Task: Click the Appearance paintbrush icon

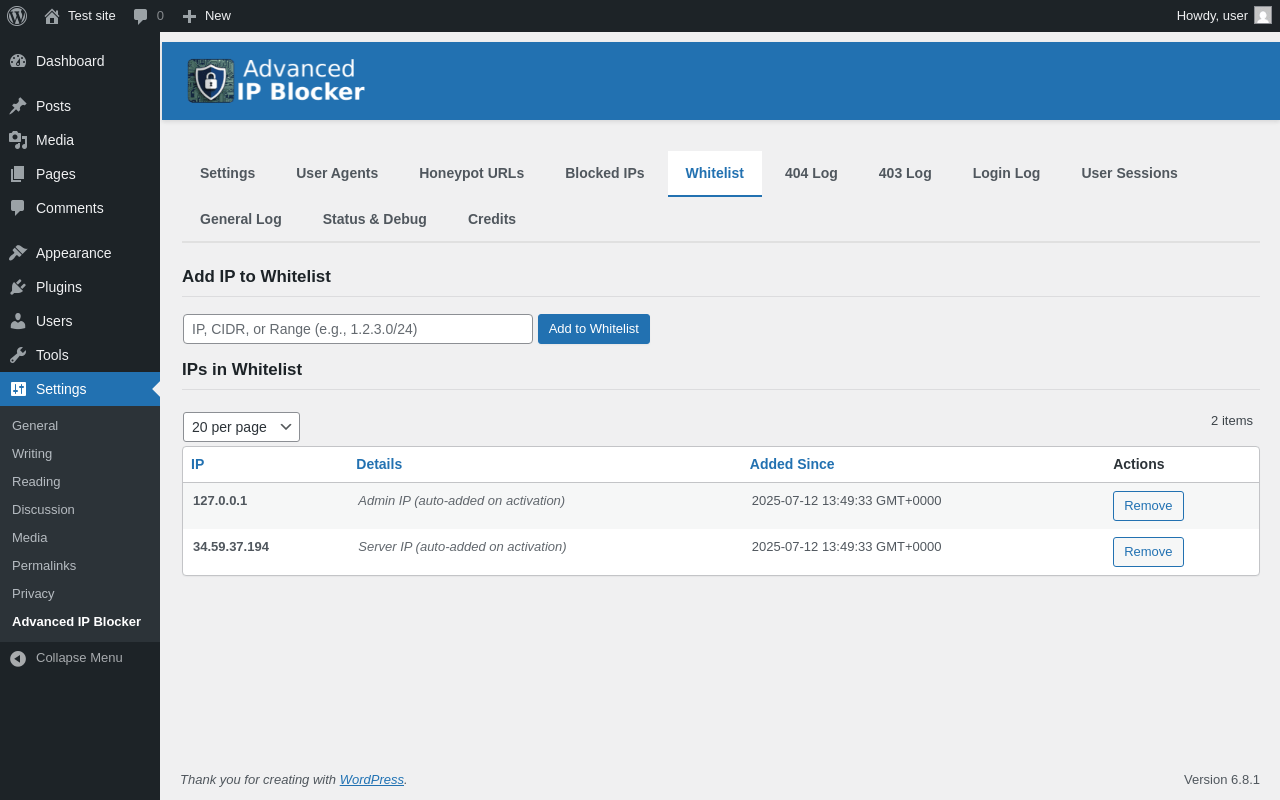Action: tap(18, 253)
